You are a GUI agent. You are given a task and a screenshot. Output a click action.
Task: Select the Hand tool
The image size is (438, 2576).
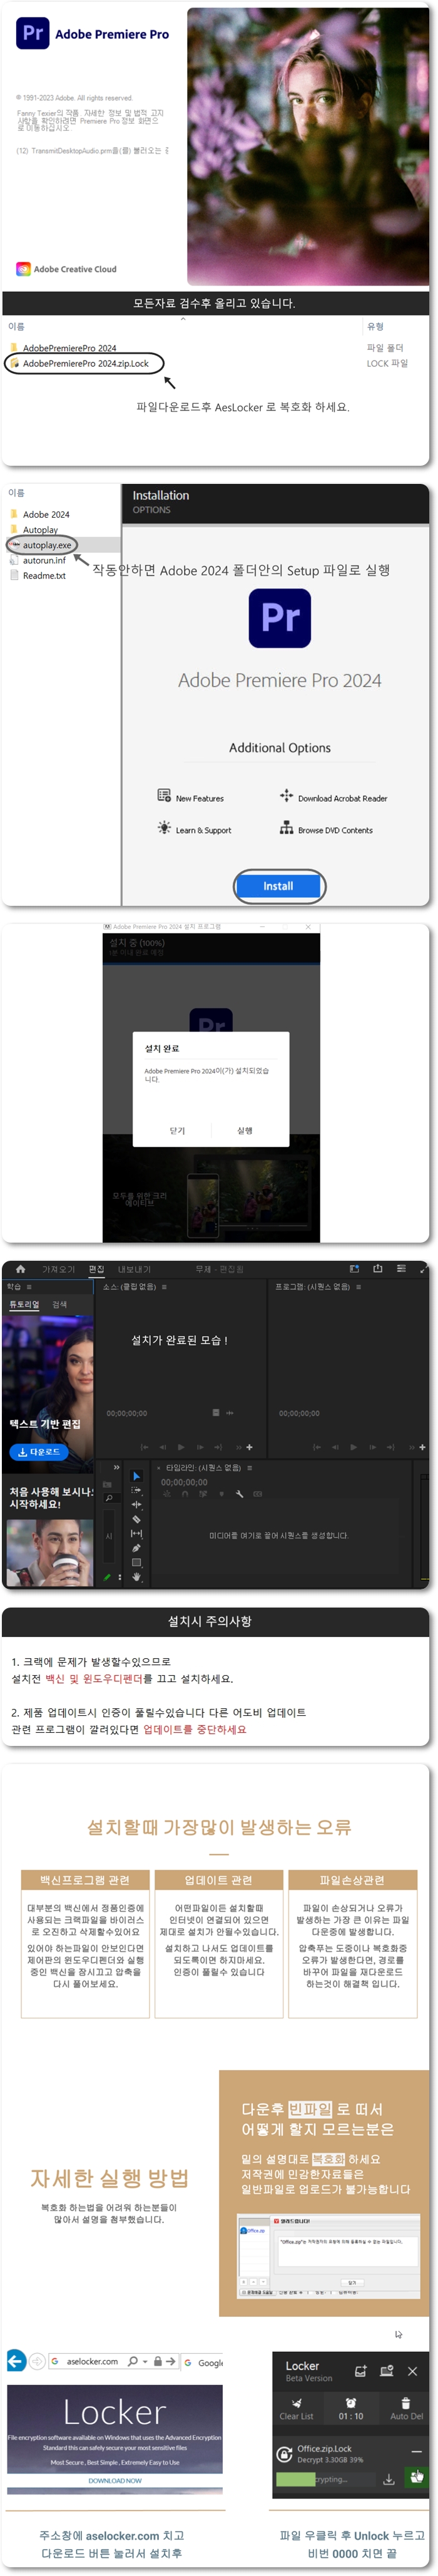coord(136,1577)
